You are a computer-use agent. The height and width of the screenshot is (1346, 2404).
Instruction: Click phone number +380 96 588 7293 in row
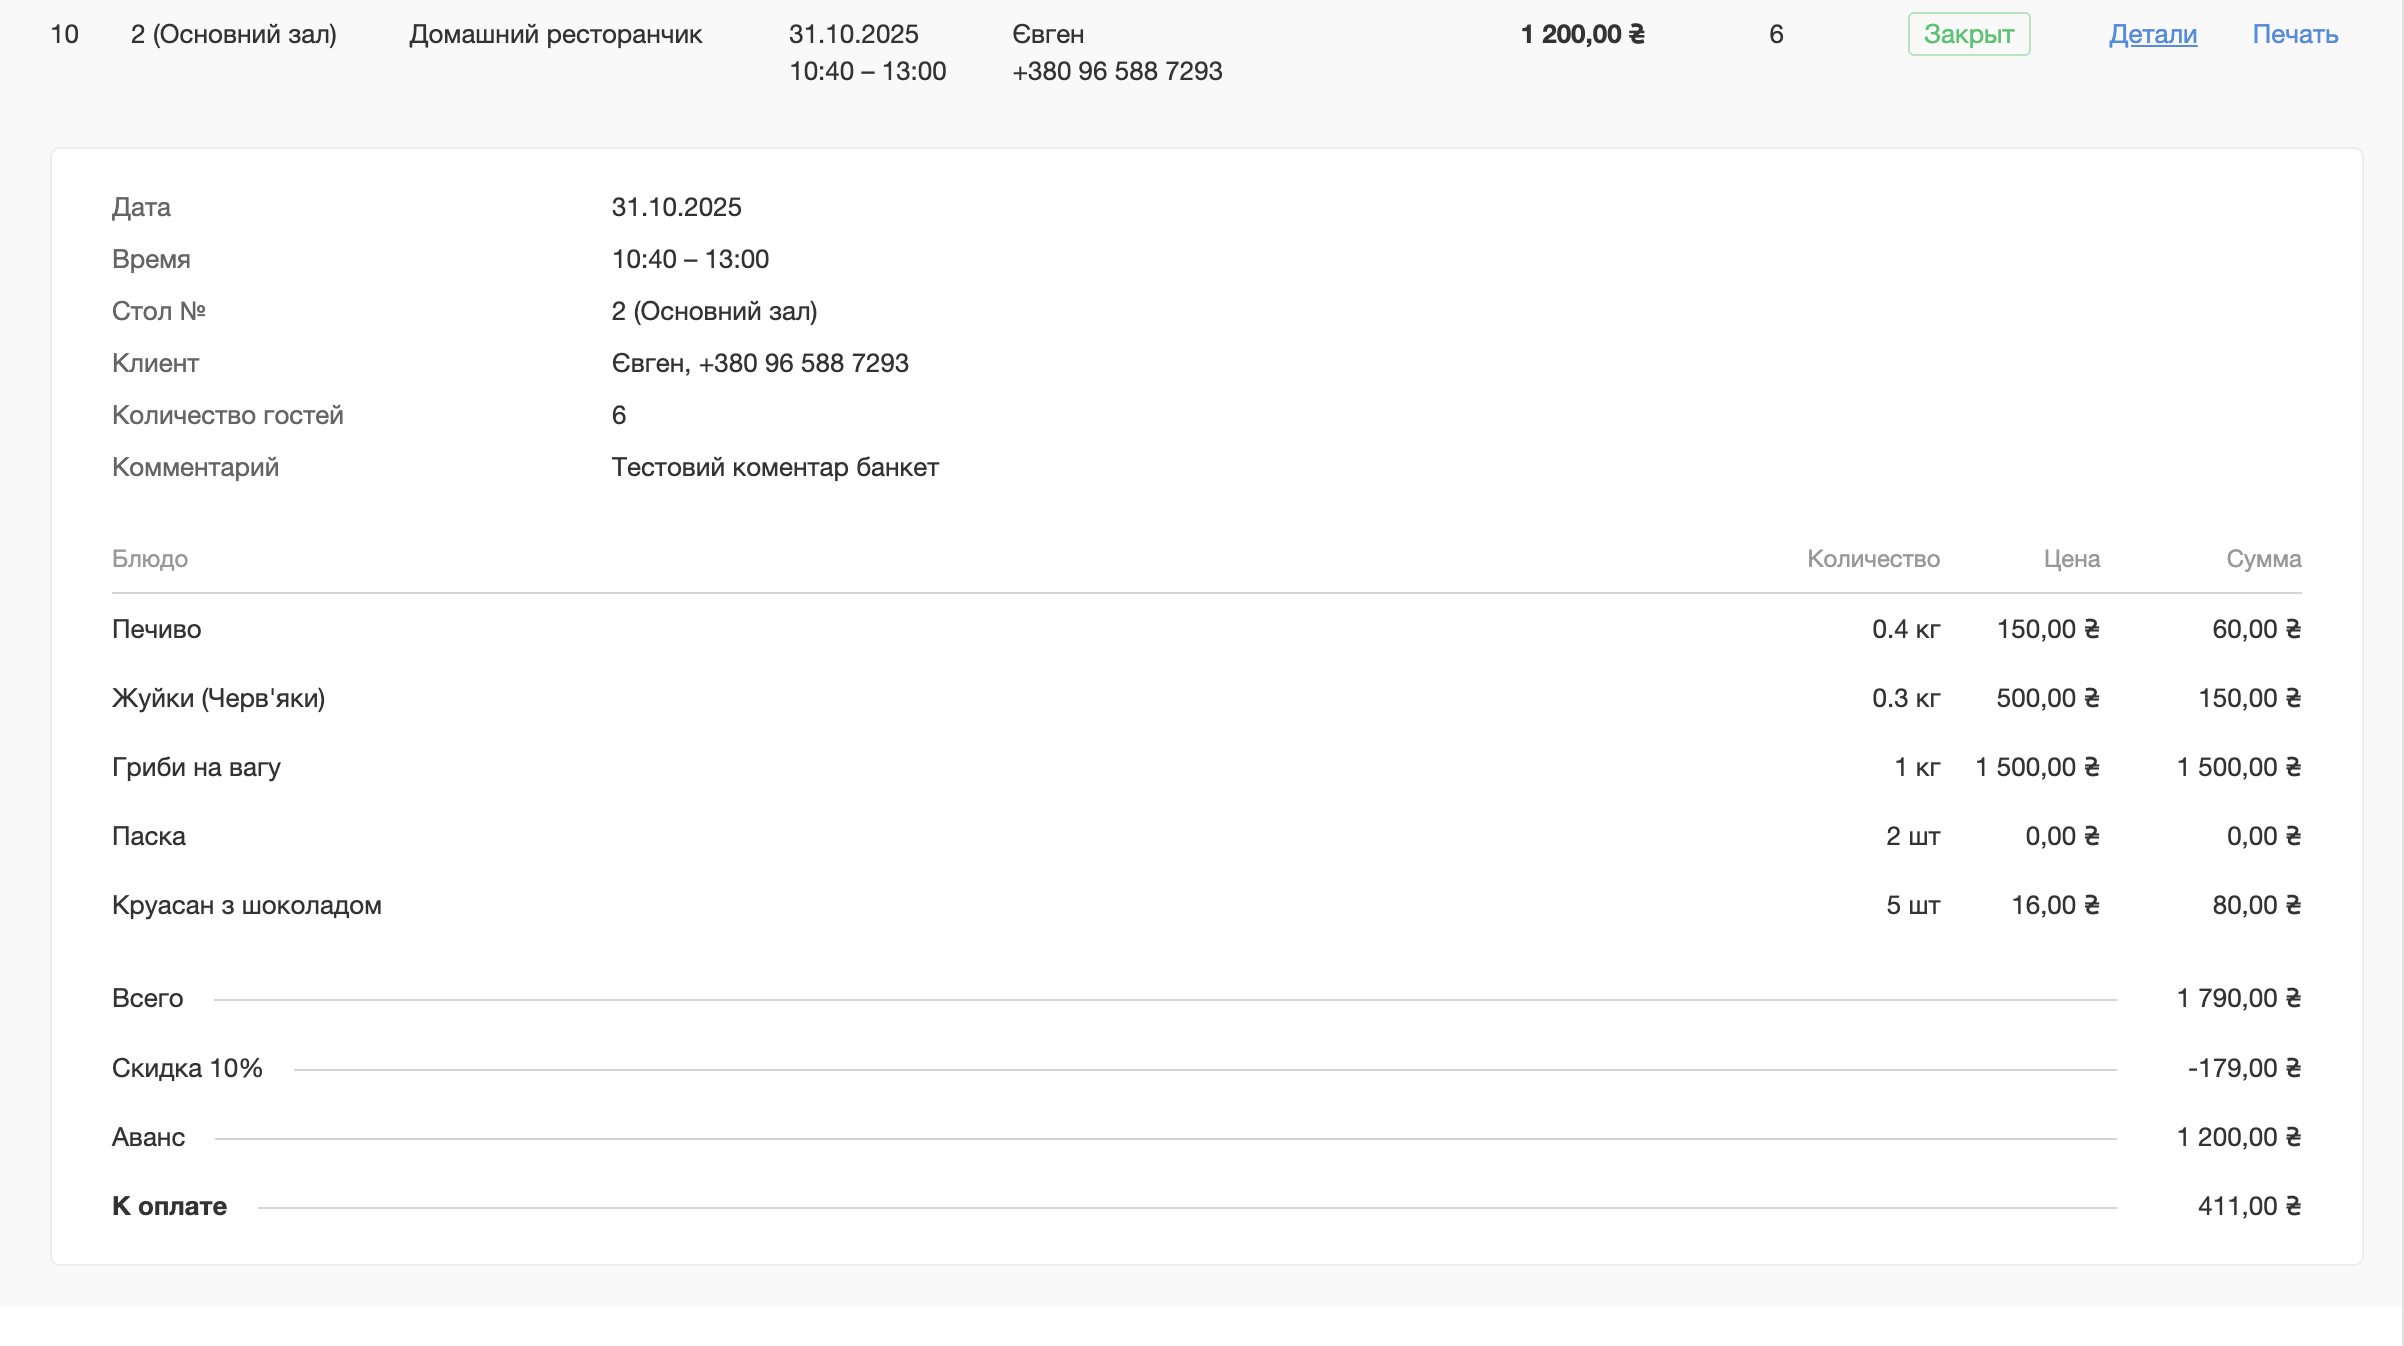click(1116, 71)
